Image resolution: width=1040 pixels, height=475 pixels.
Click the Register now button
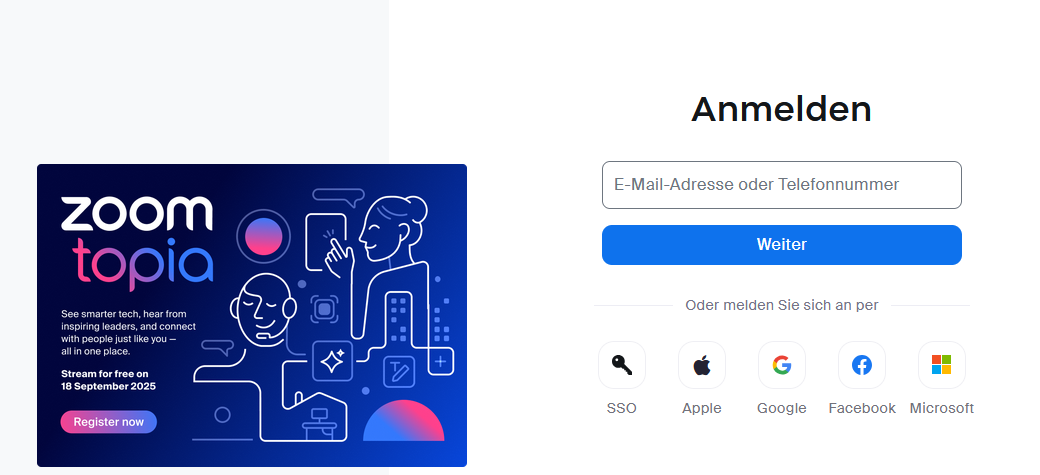pyautogui.click(x=109, y=422)
